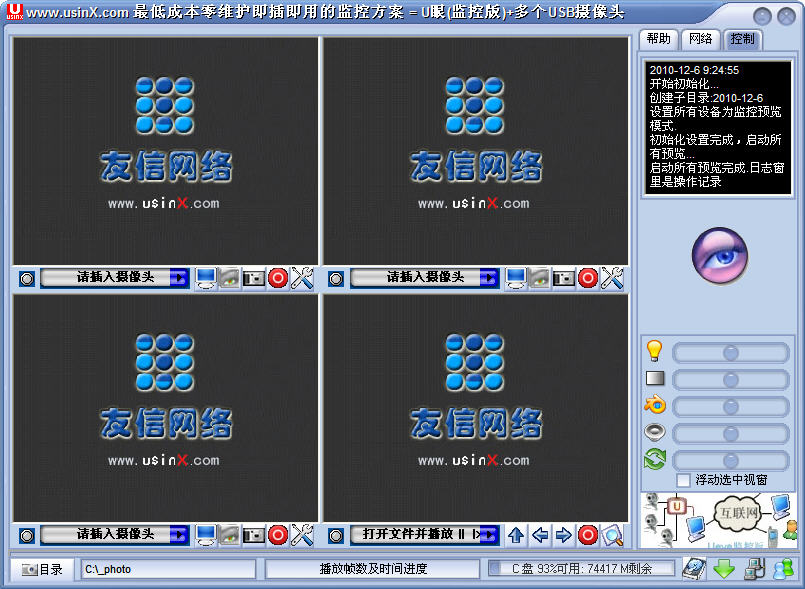Click the disk drive icon in status bar
Viewport: 805px width, 589px height.
pyautogui.click(x=694, y=569)
